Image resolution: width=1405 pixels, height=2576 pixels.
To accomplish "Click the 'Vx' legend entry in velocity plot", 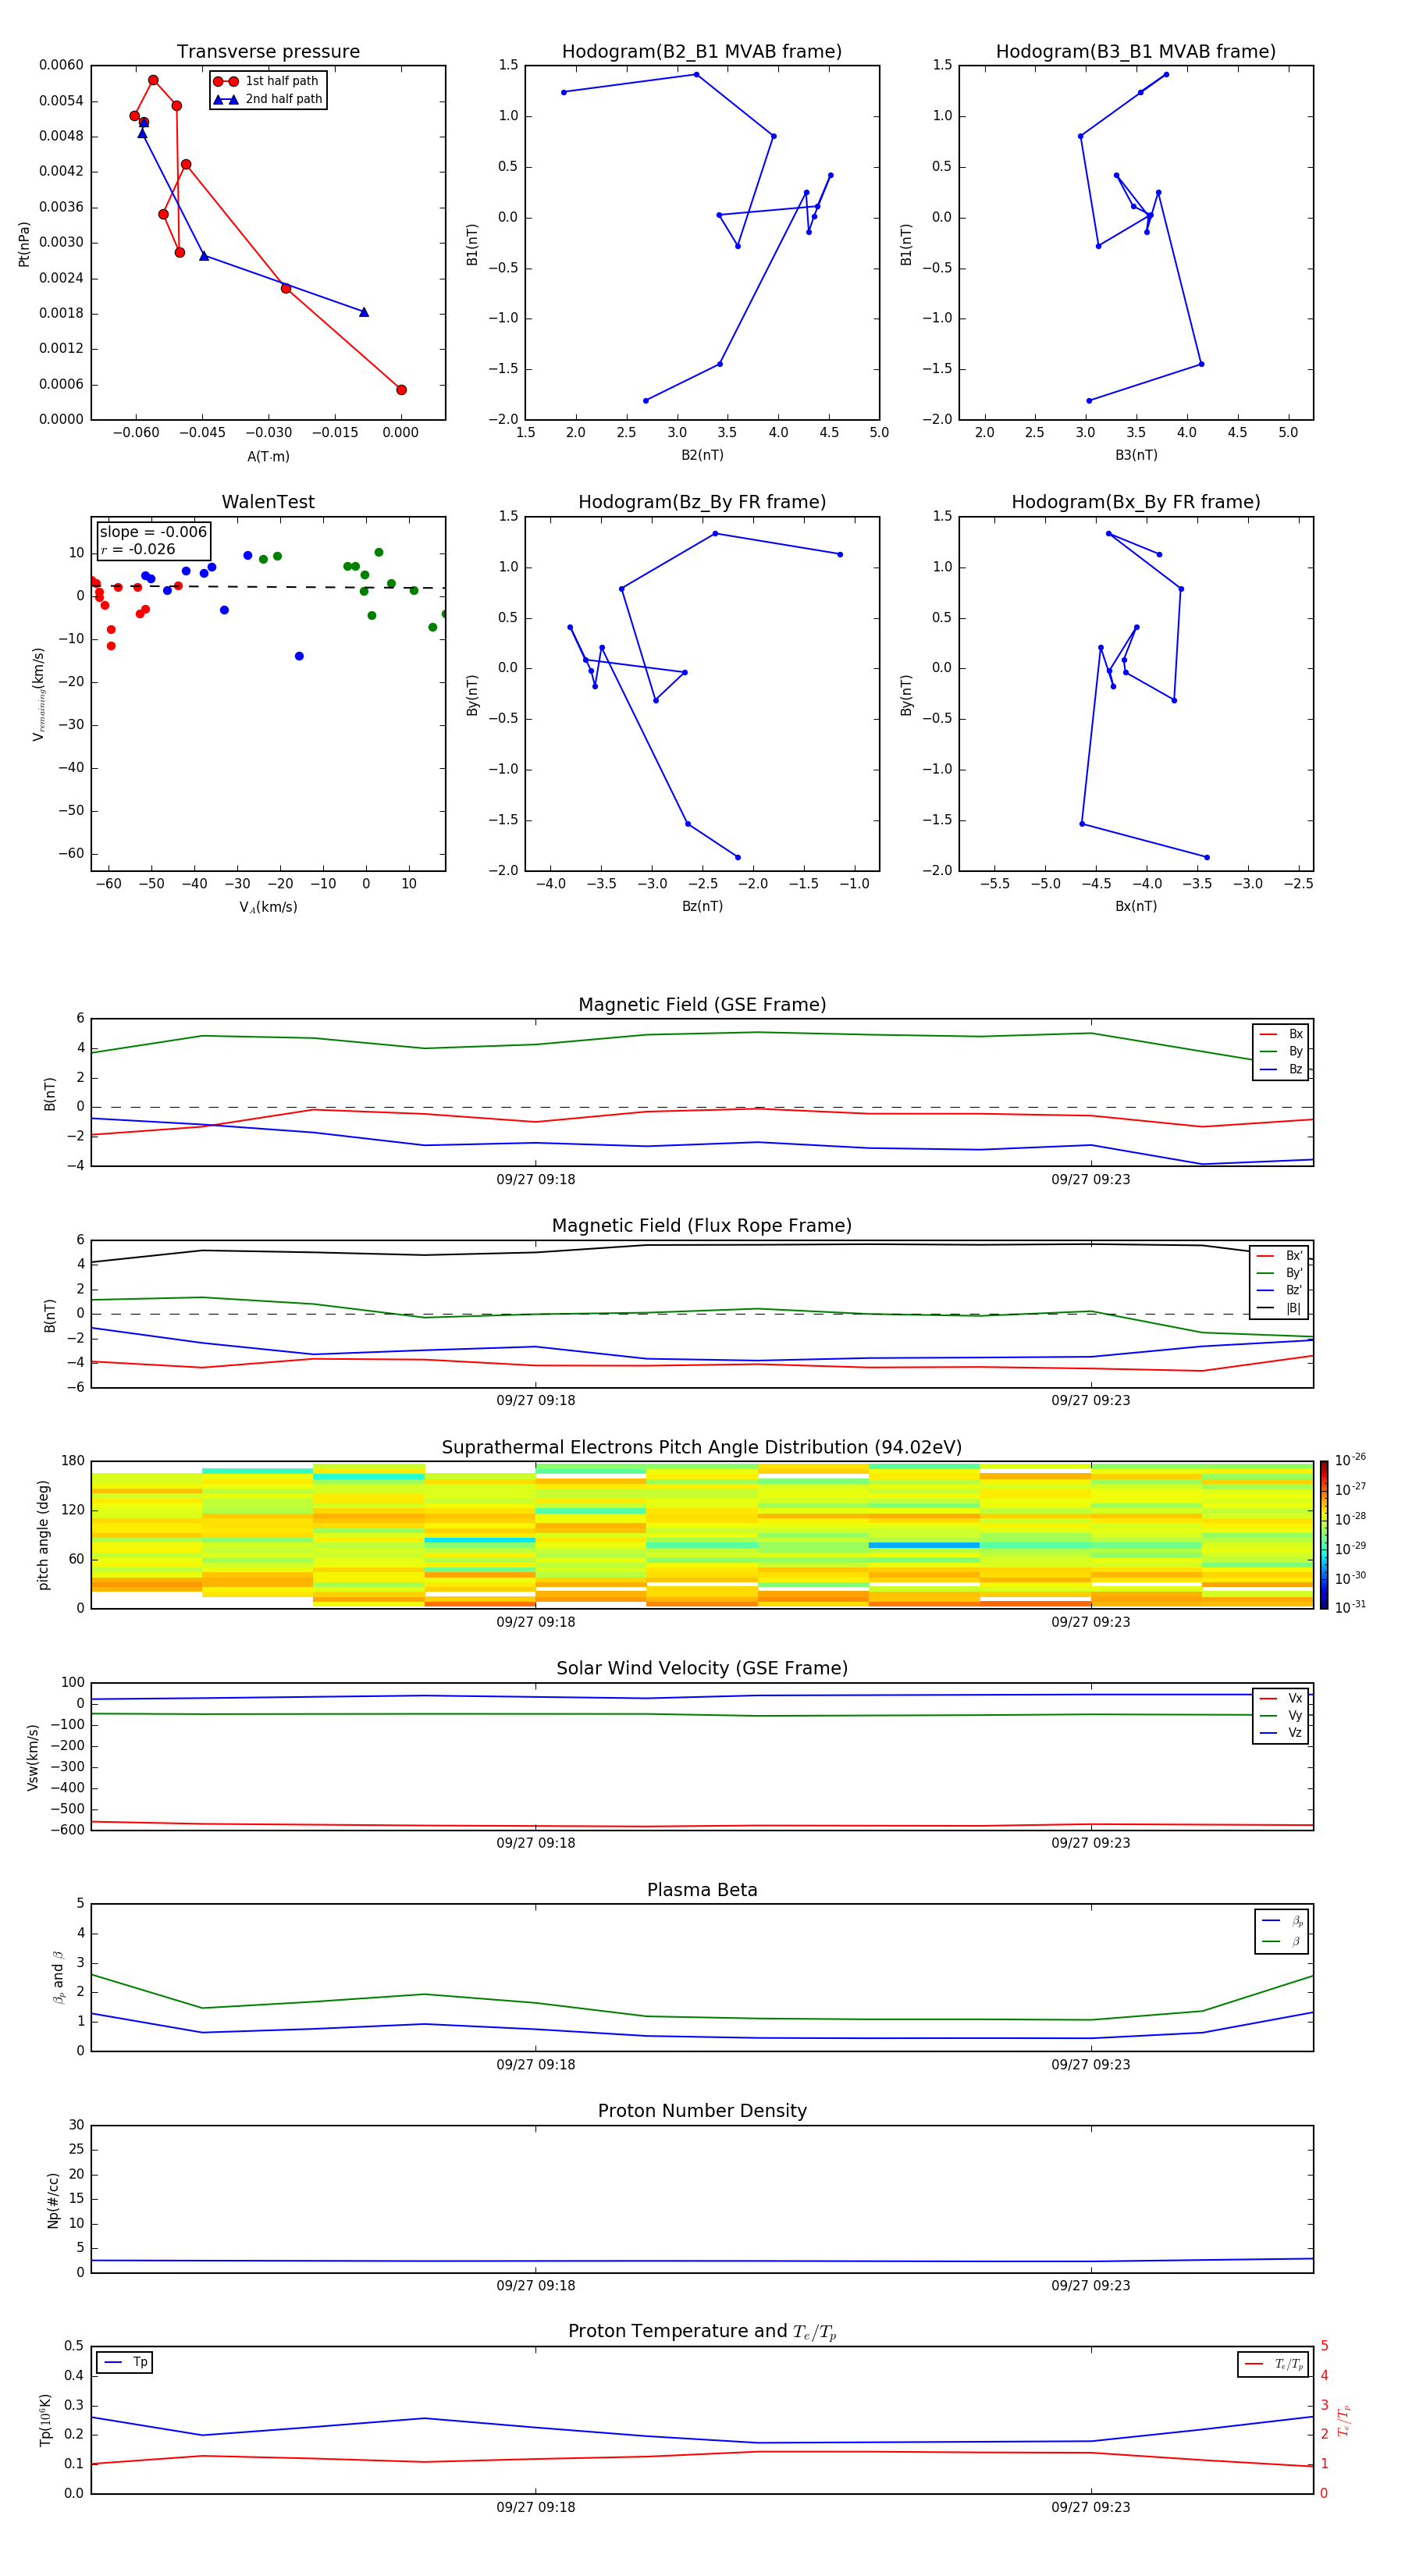I will (x=1281, y=1698).
